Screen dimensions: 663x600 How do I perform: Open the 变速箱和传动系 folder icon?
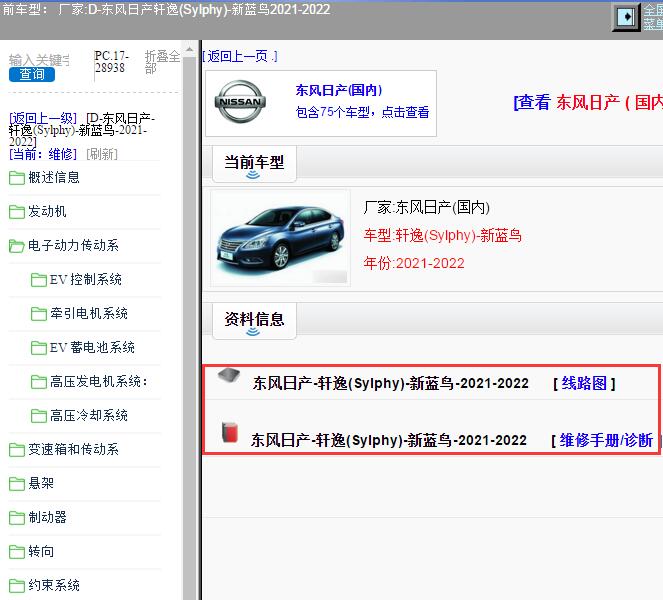point(17,449)
